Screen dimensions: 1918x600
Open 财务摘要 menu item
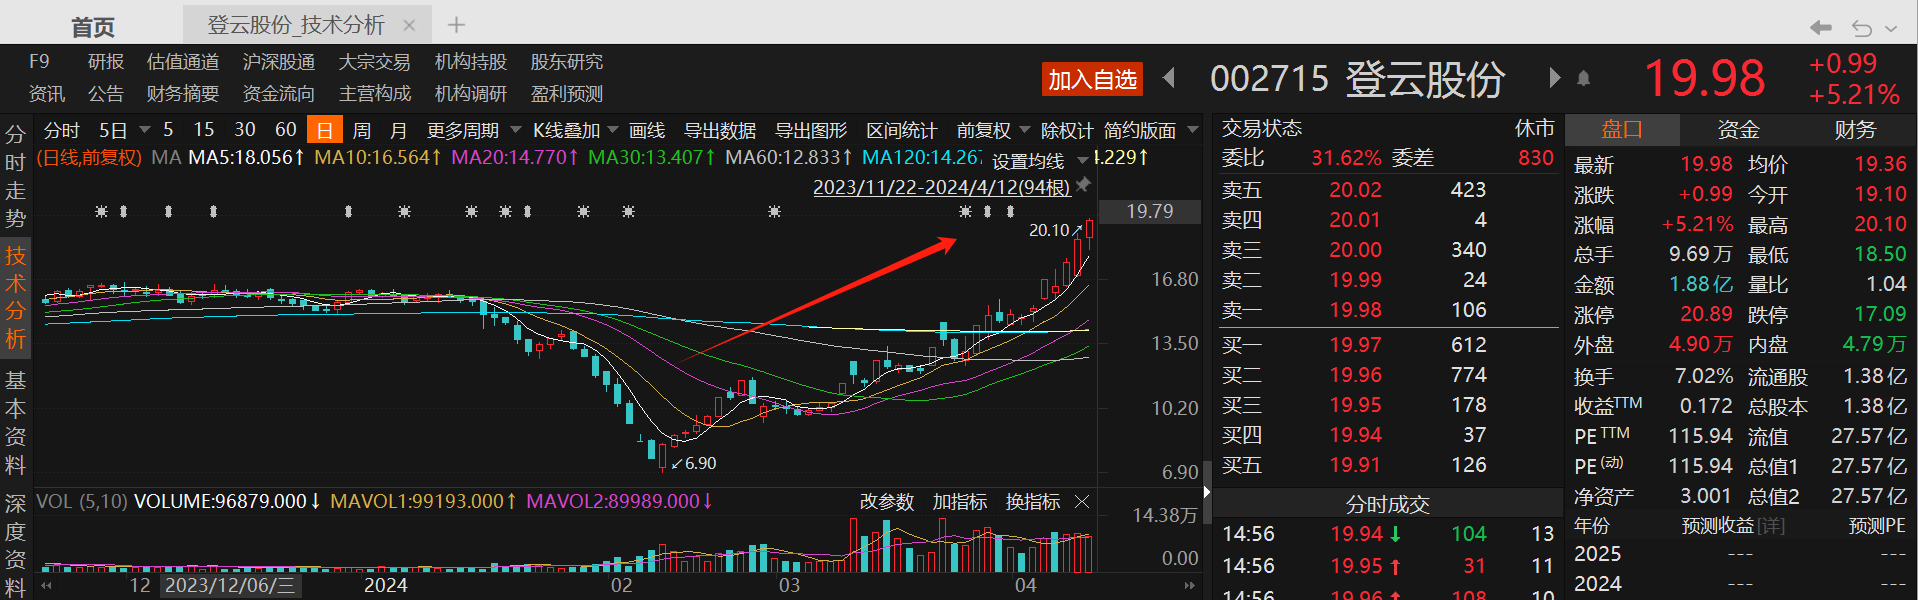point(183,94)
